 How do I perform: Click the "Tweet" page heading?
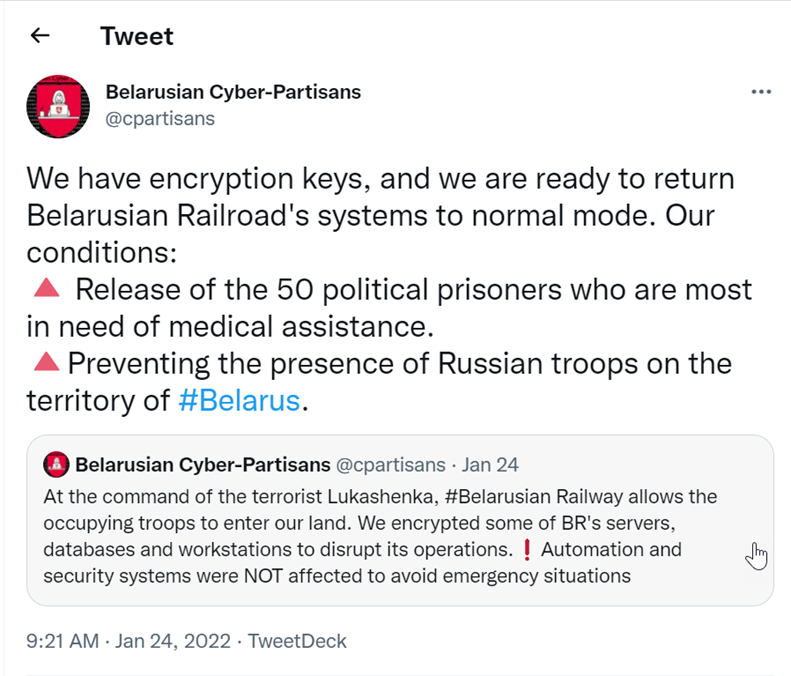136,37
